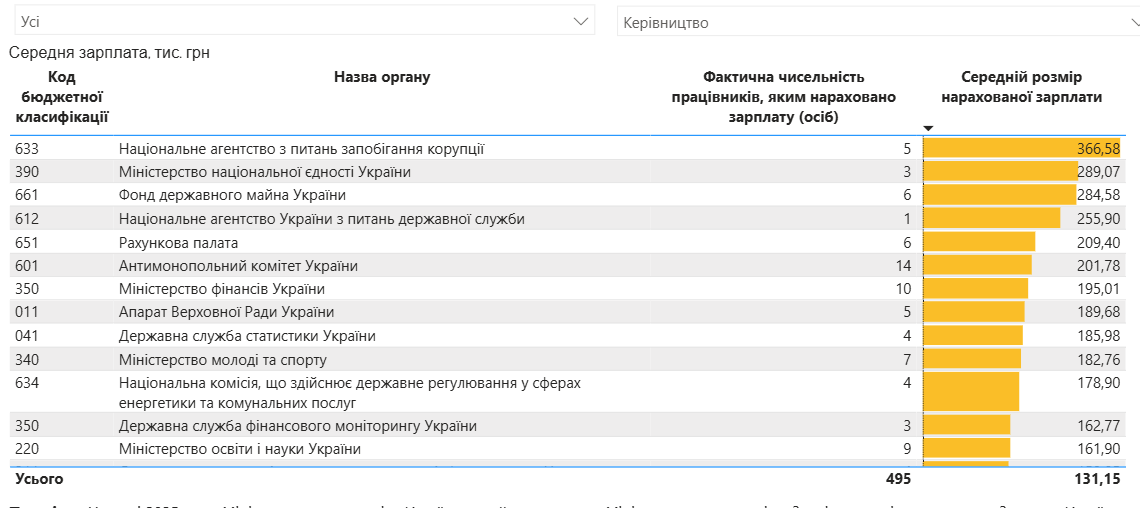The height and width of the screenshot is (508, 1140).
Task: Expand the "Усі" dropdown chevron
Action: tap(581, 21)
